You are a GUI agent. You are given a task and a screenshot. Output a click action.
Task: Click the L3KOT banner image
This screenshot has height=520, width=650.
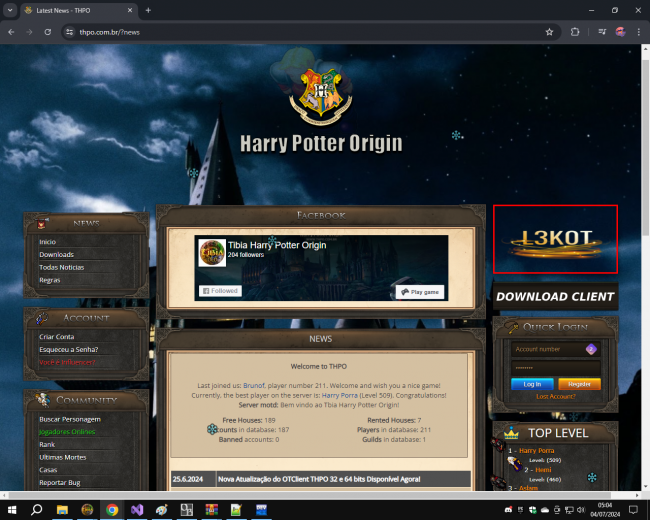pyautogui.click(x=555, y=239)
